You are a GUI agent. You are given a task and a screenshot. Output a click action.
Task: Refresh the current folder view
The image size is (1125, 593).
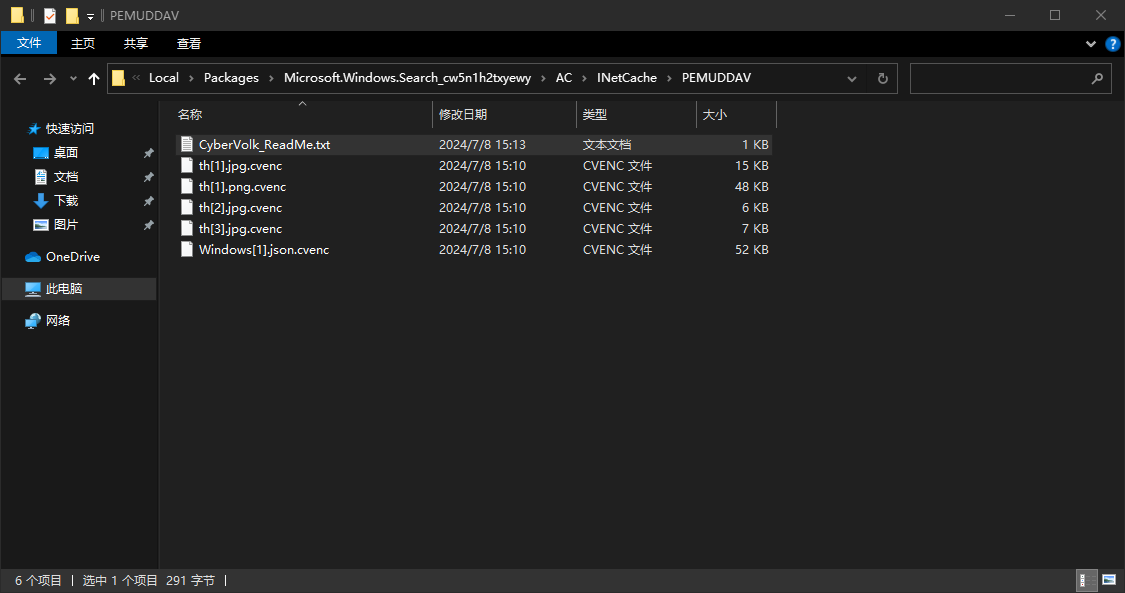pos(882,79)
